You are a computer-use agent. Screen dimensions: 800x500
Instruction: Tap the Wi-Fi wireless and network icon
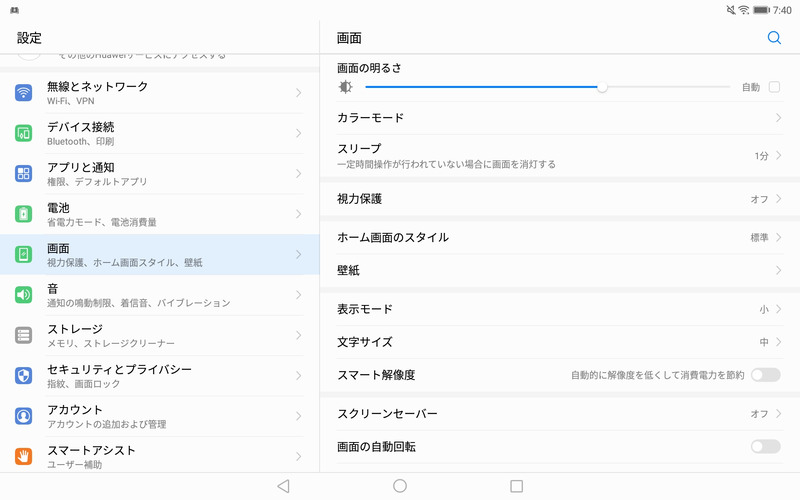pyautogui.click(x=23, y=93)
